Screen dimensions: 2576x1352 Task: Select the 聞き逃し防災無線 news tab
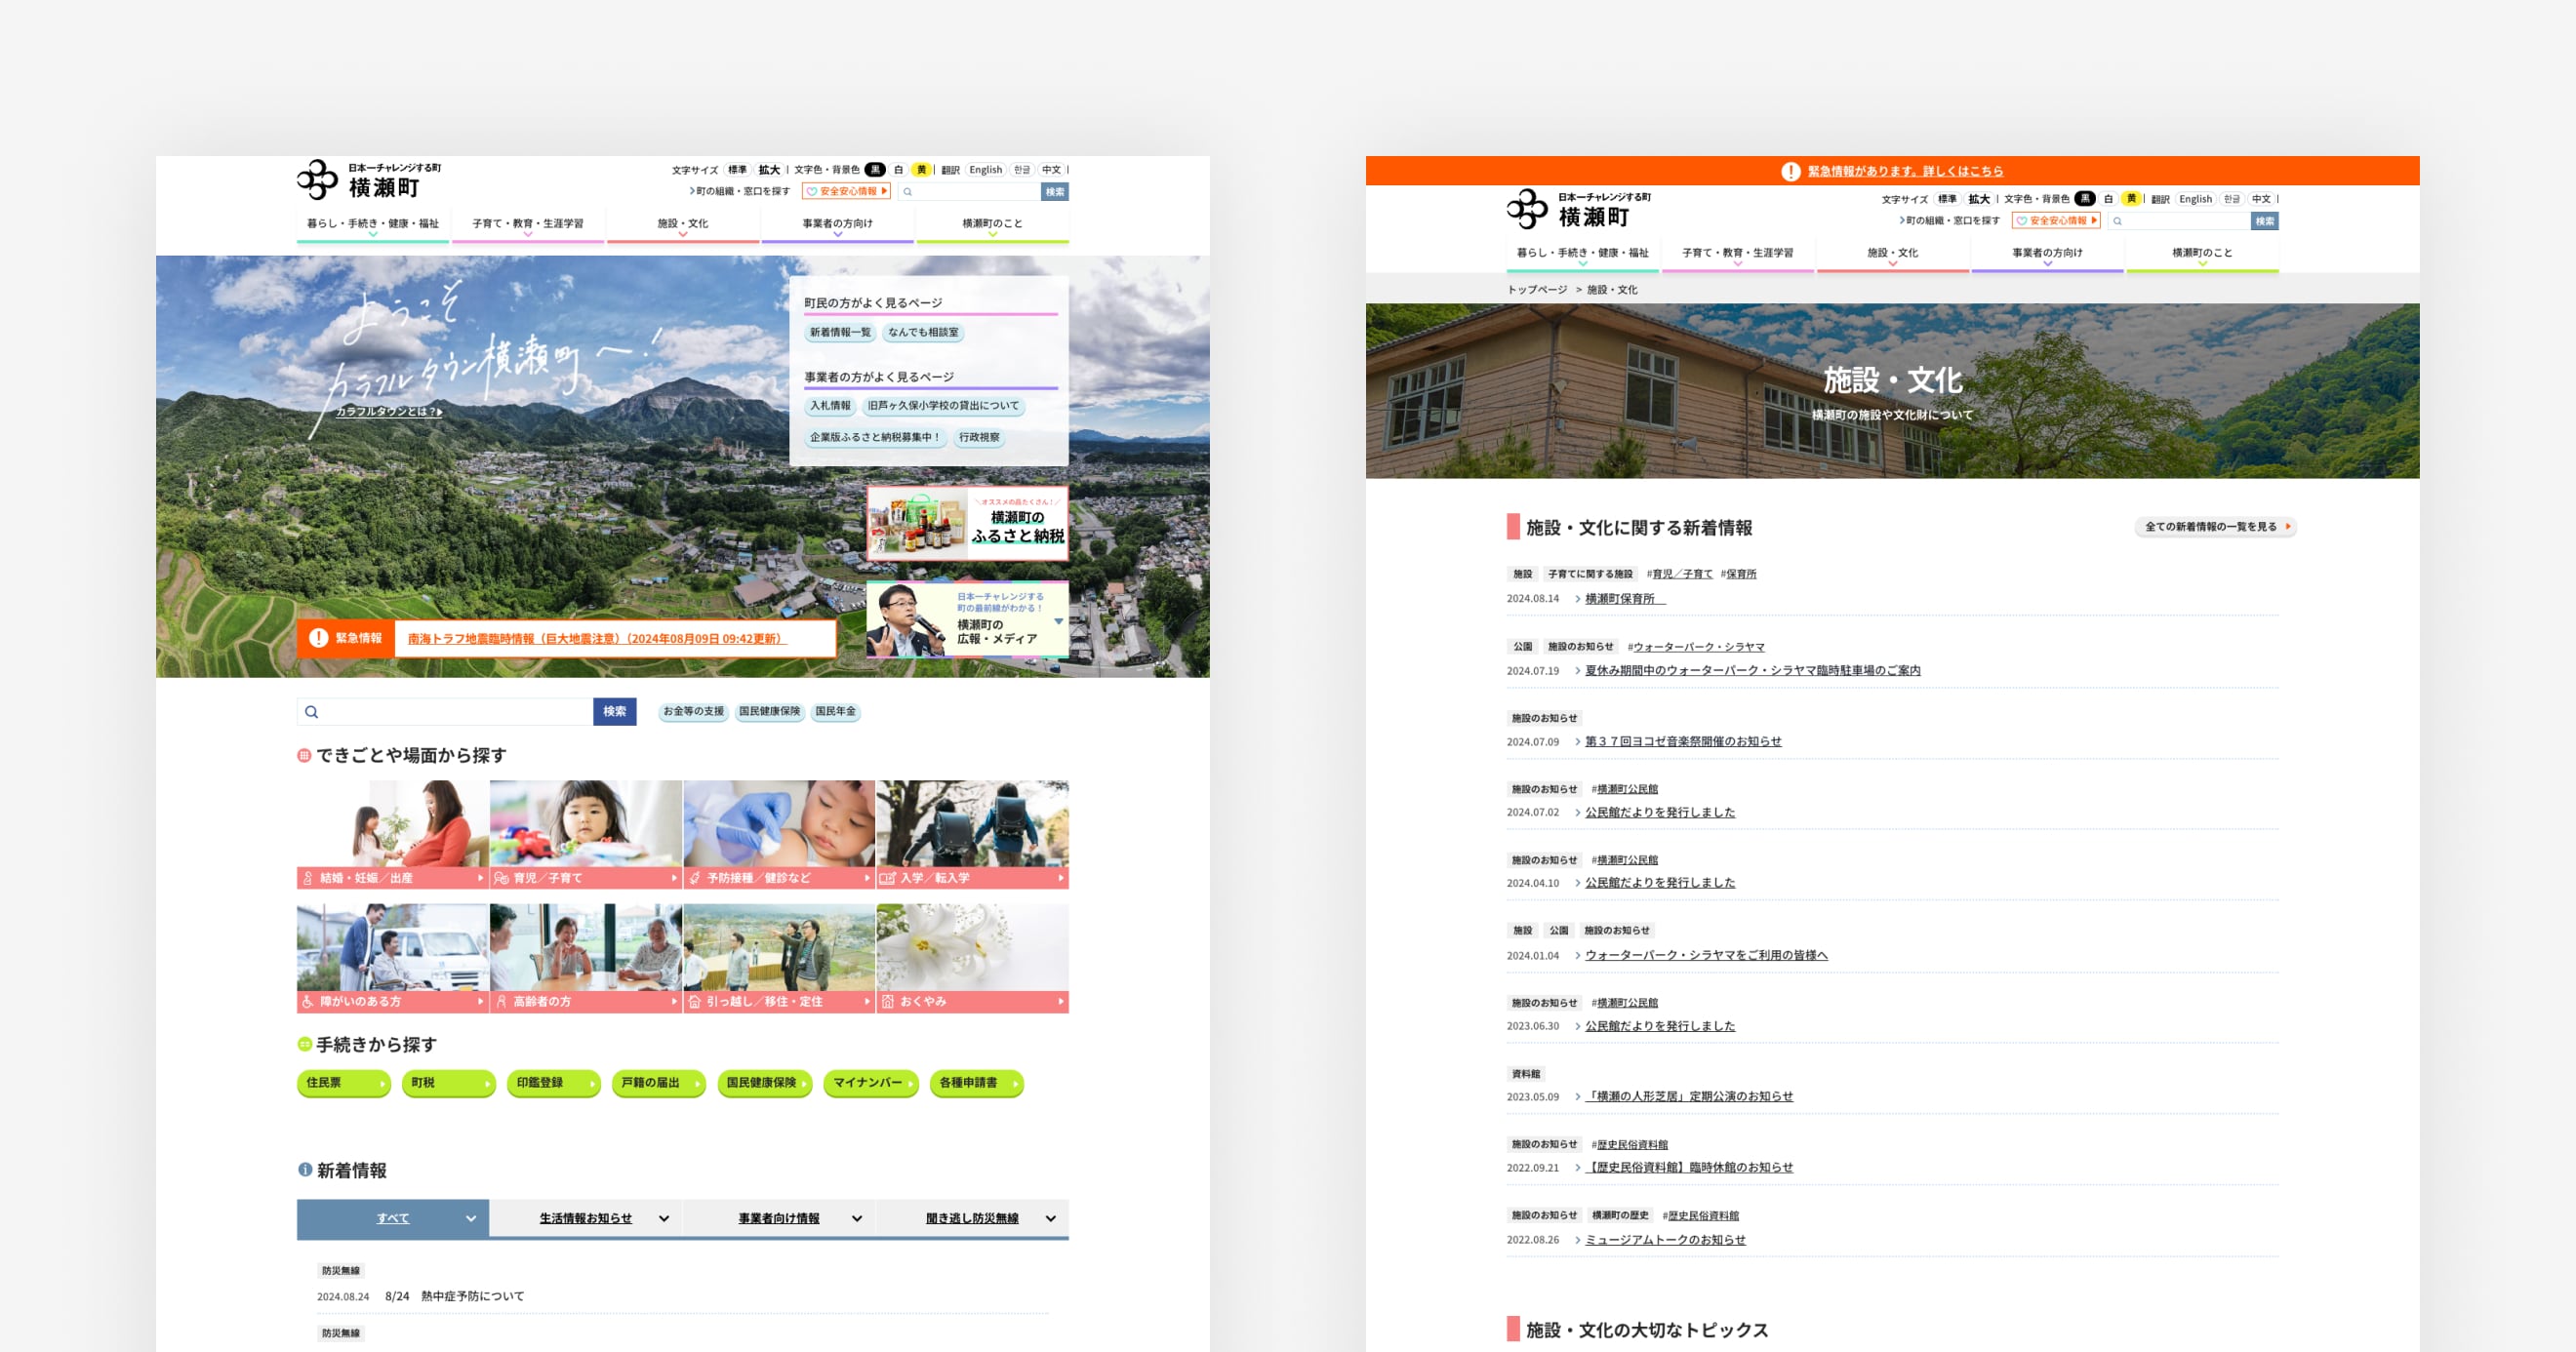click(971, 1218)
